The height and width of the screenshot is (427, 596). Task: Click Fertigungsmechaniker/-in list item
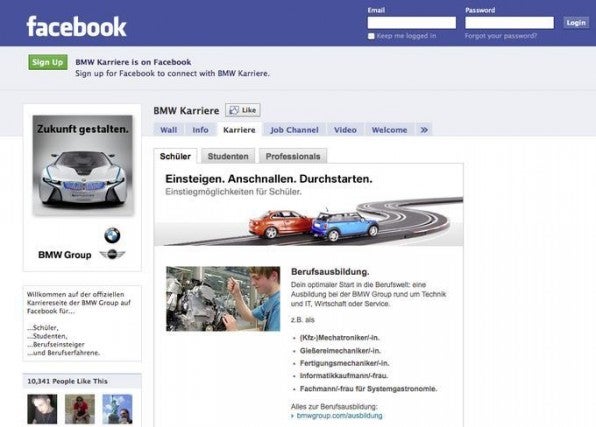pyautogui.click(x=344, y=363)
